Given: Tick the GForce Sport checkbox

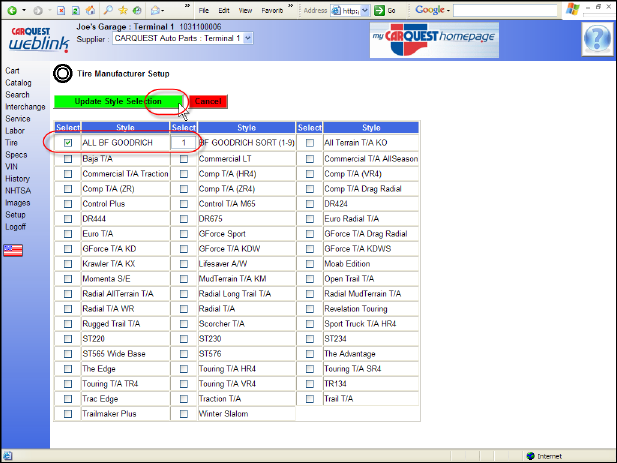Looking at the screenshot, I should [184, 234].
